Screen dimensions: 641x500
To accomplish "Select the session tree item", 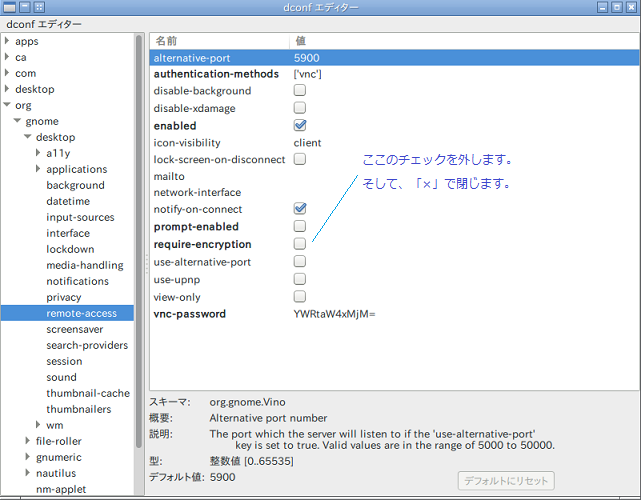I will pyautogui.click(x=64, y=361).
